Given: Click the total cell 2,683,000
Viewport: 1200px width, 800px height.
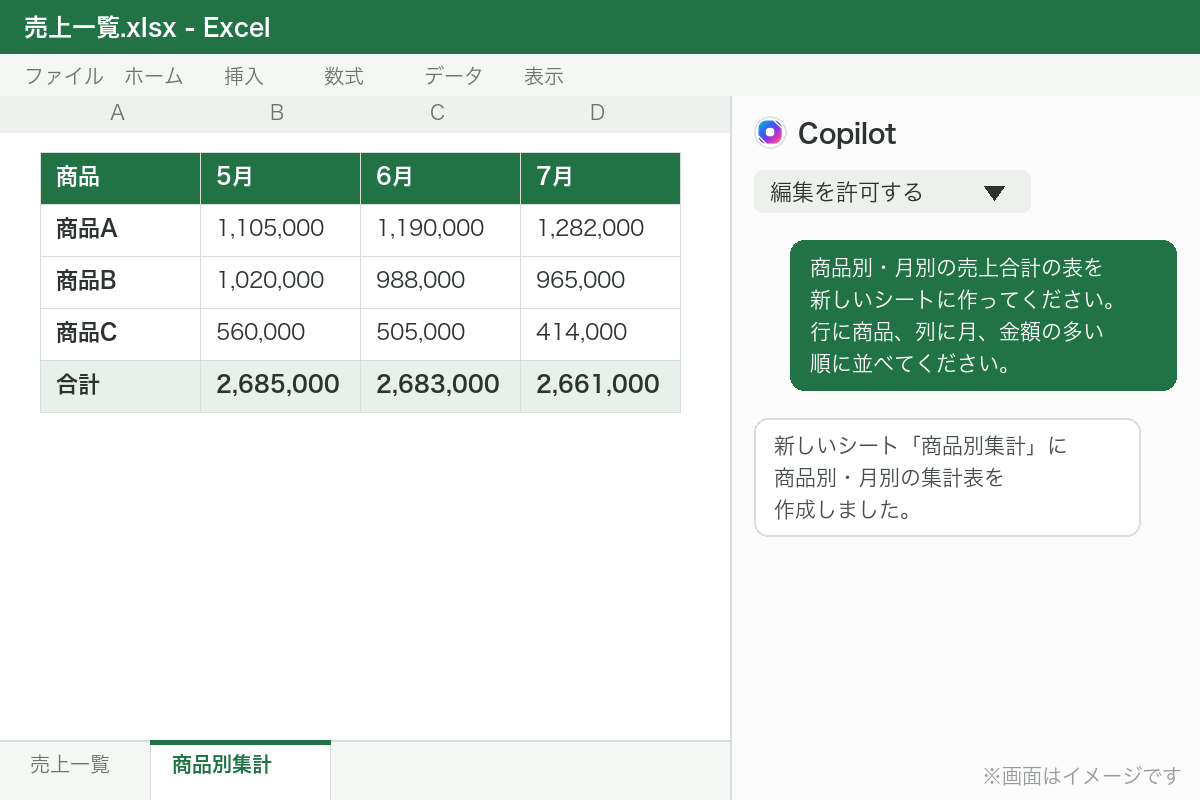Looking at the screenshot, I should [x=440, y=386].
